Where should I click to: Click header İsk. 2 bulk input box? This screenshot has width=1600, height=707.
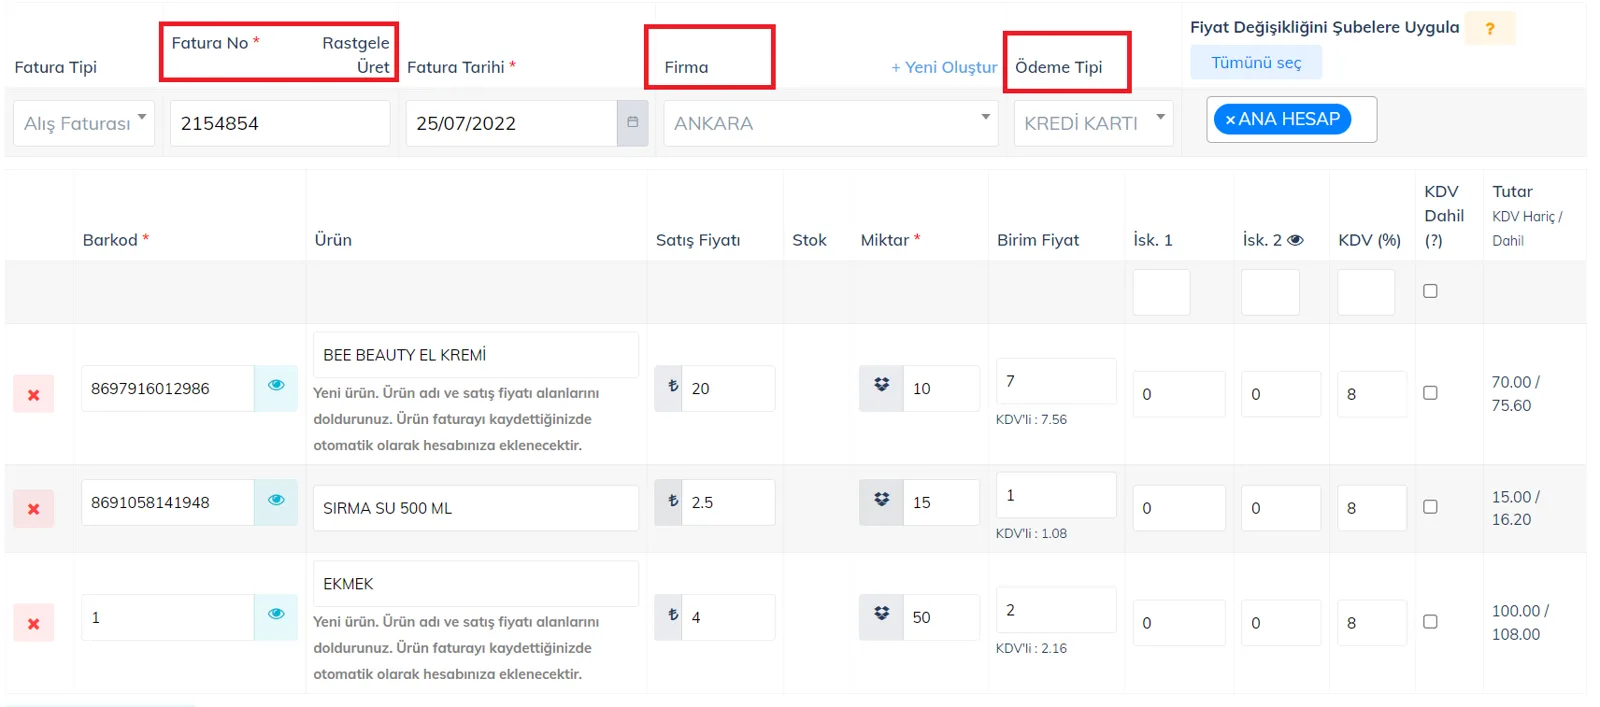(x=1270, y=292)
